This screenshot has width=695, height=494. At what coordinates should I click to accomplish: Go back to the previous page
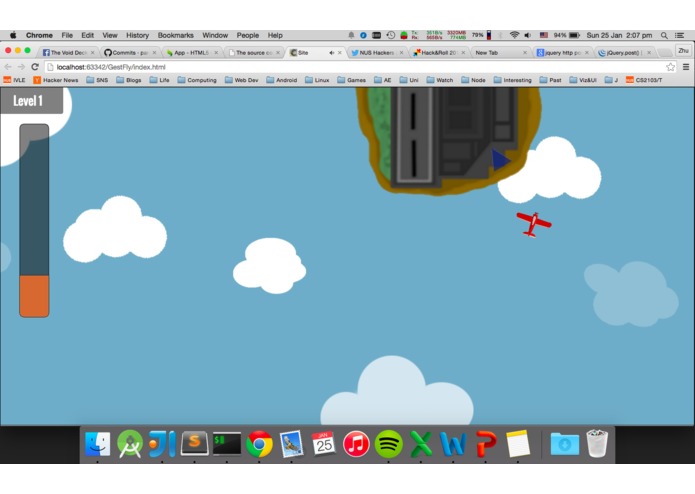click(8, 67)
